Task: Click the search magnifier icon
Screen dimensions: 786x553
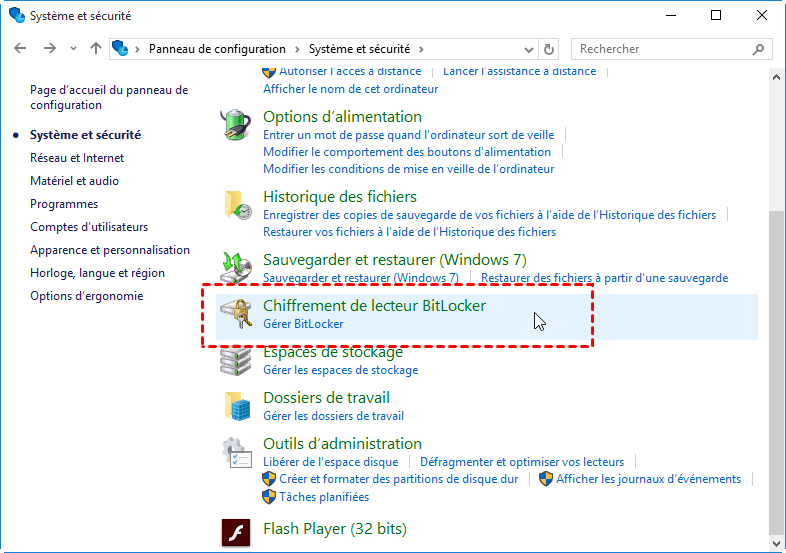Action: coord(758,49)
